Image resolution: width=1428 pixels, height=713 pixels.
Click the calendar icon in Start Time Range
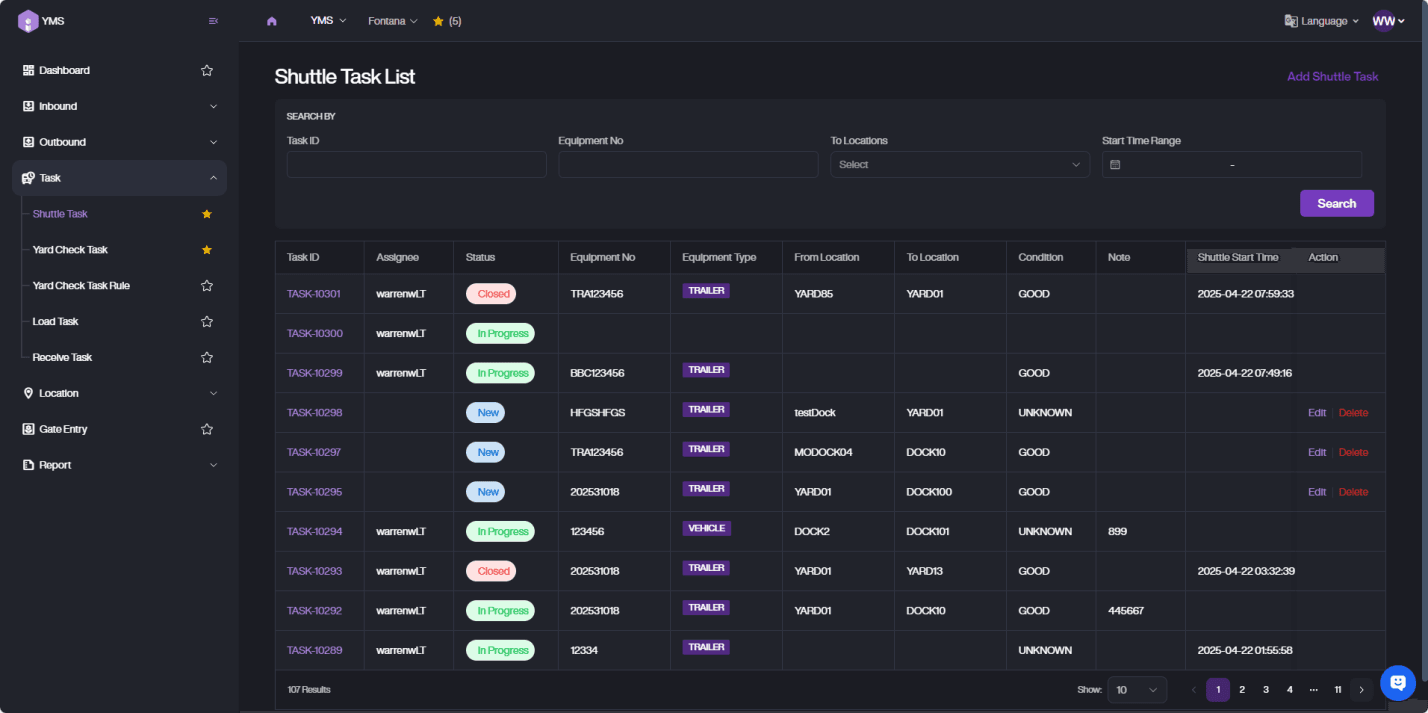(x=1115, y=165)
